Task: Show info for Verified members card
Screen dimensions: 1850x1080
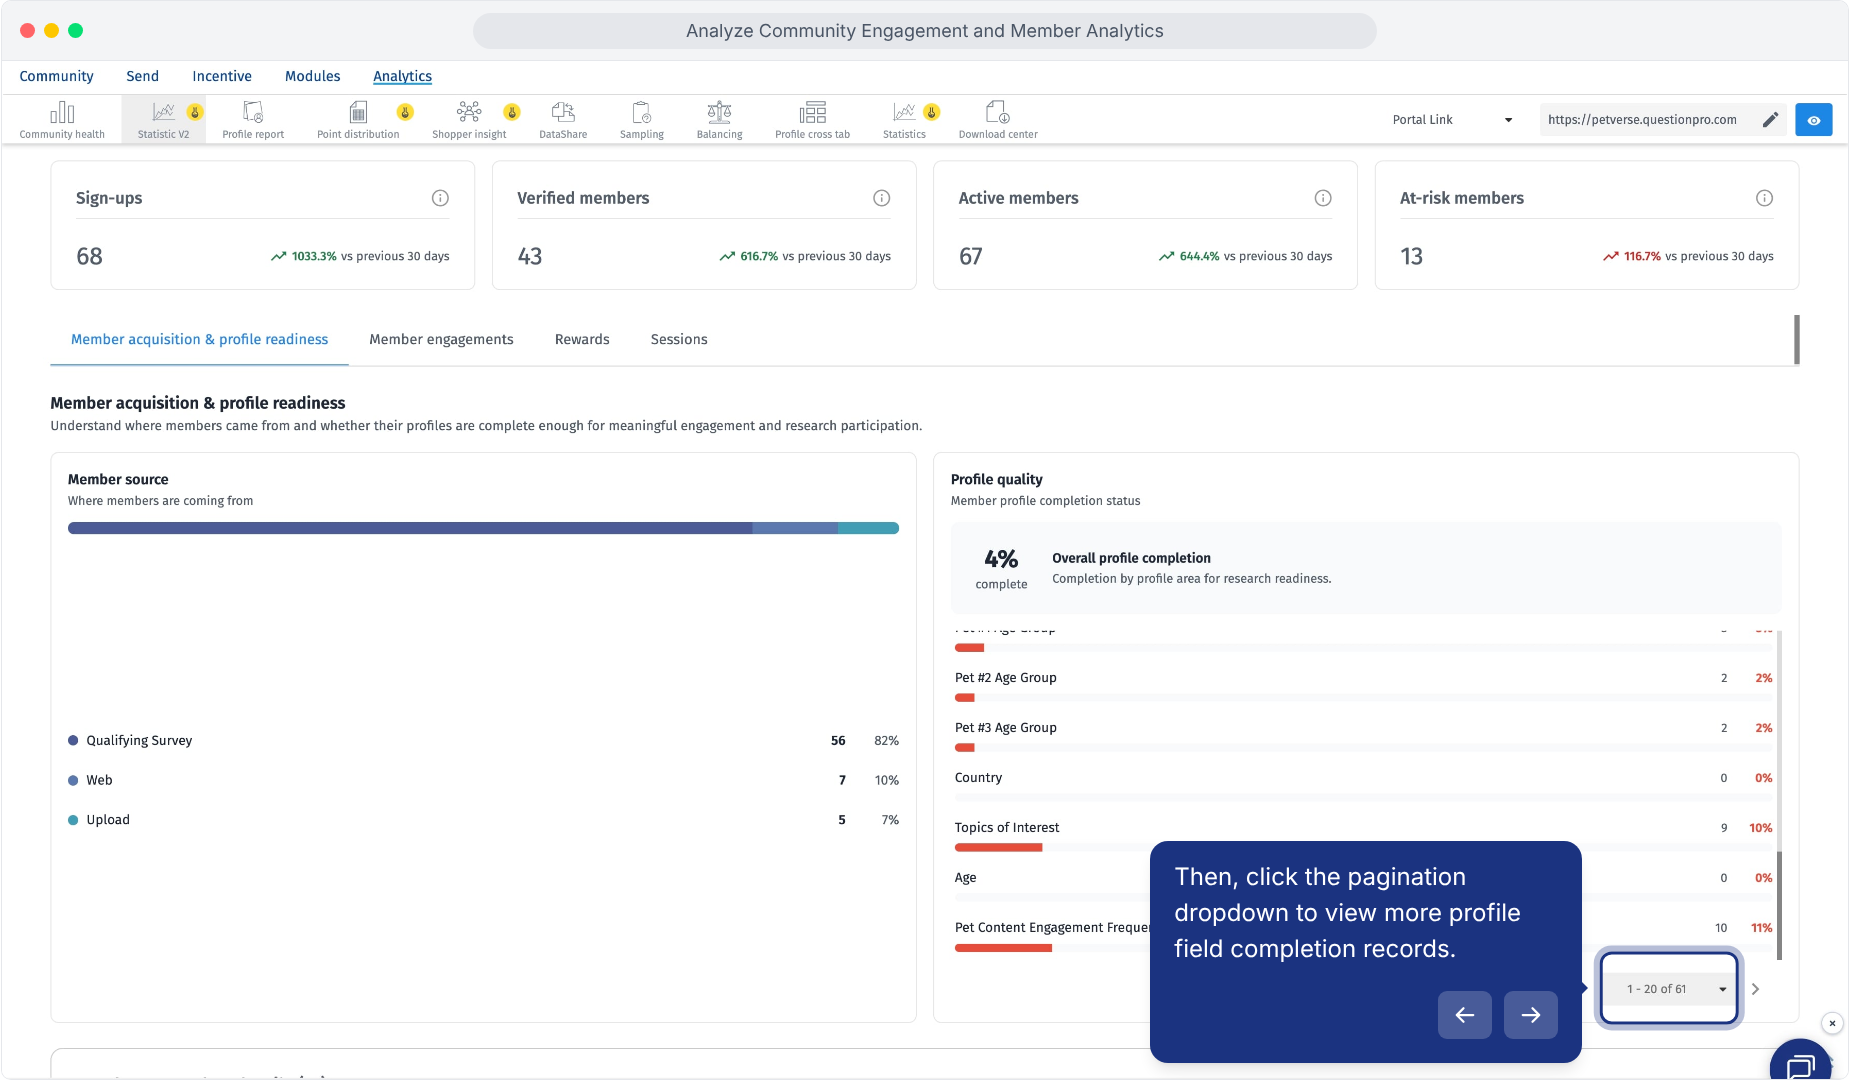Action: pos(881,198)
